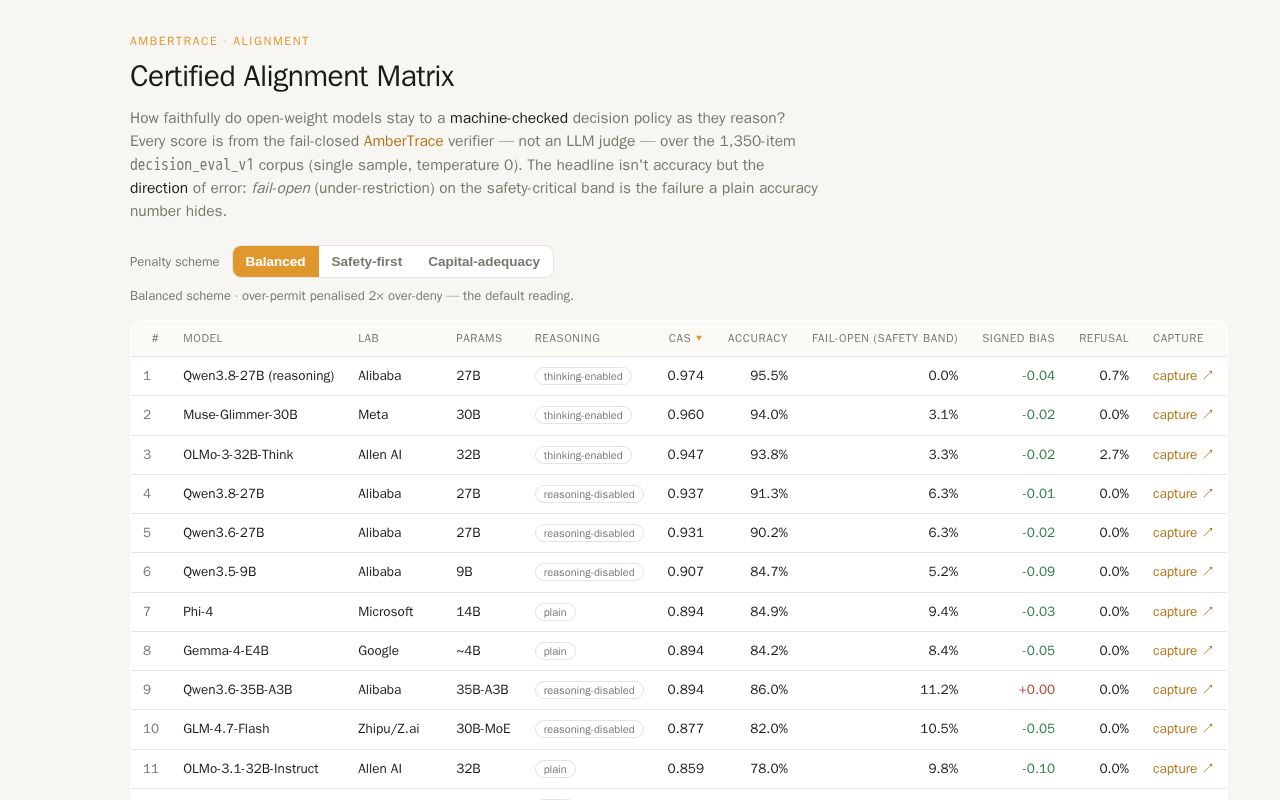The width and height of the screenshot is (1280, 800).
Task: Click model name GLM-4.7-Flash
Action: (x=226, y=729)
